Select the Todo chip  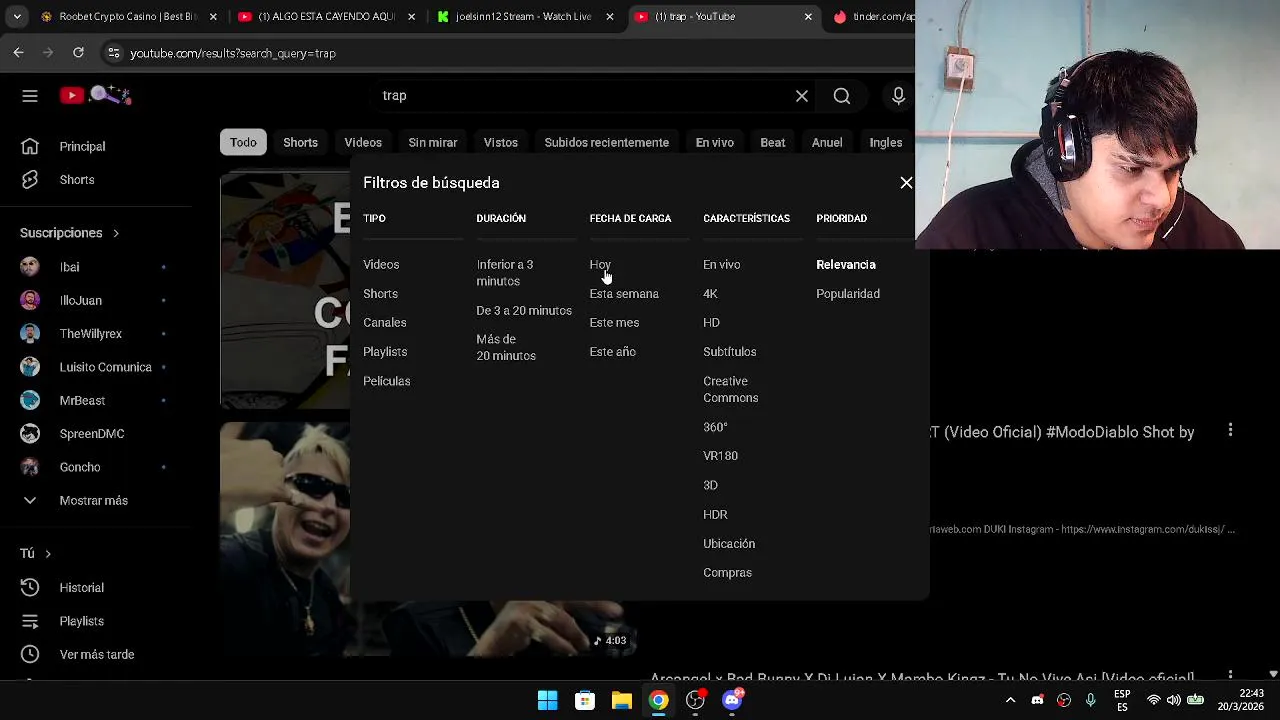pyautogui.click(x=243, y=142)
